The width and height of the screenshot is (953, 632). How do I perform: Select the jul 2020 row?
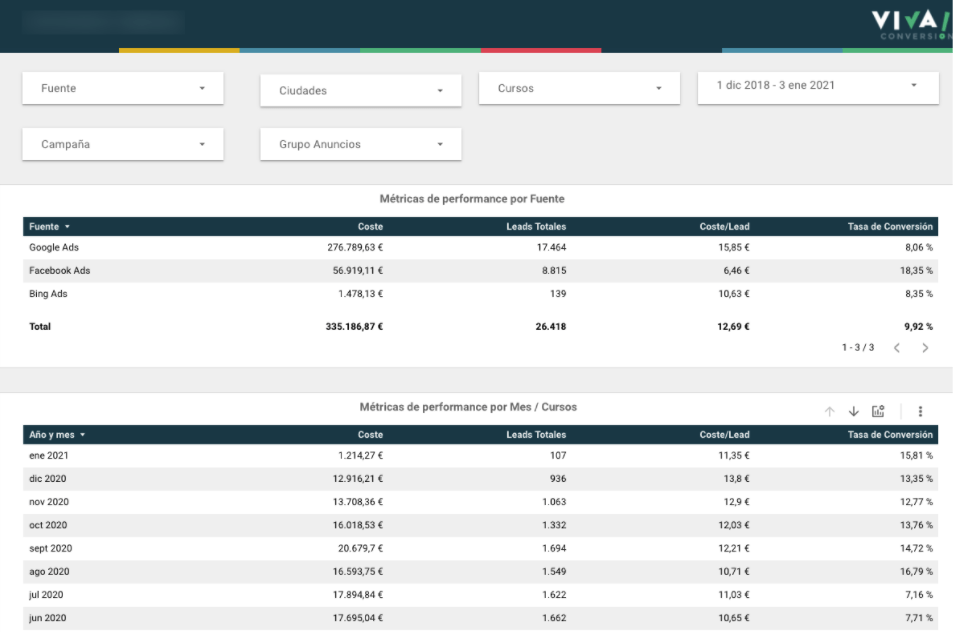click(x=480, y=594)
